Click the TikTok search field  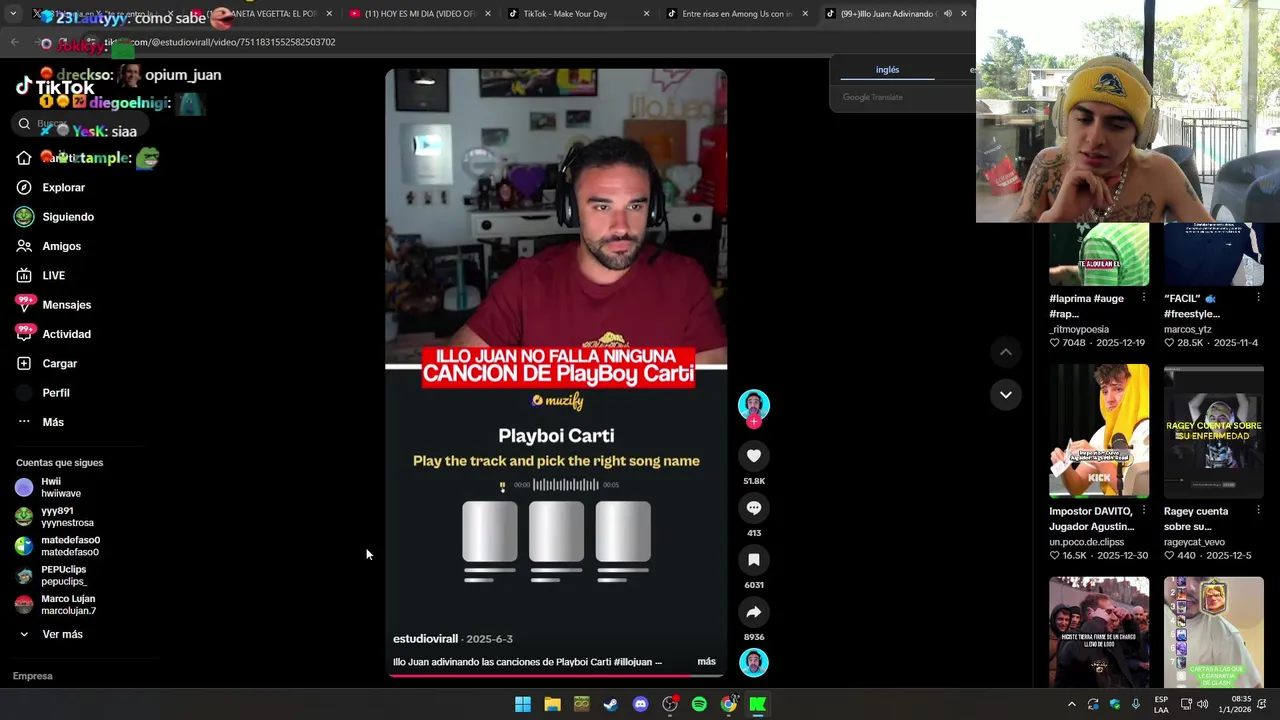coord(80,123)
